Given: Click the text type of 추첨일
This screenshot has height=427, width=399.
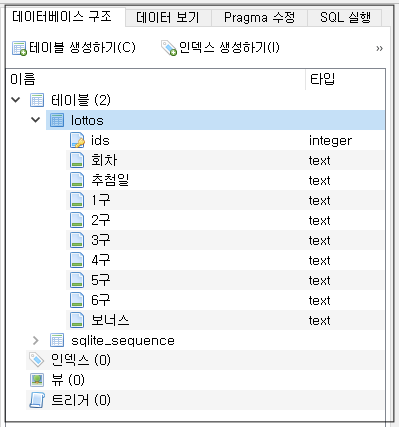Looking at the screenshot, I should (319, 181).
